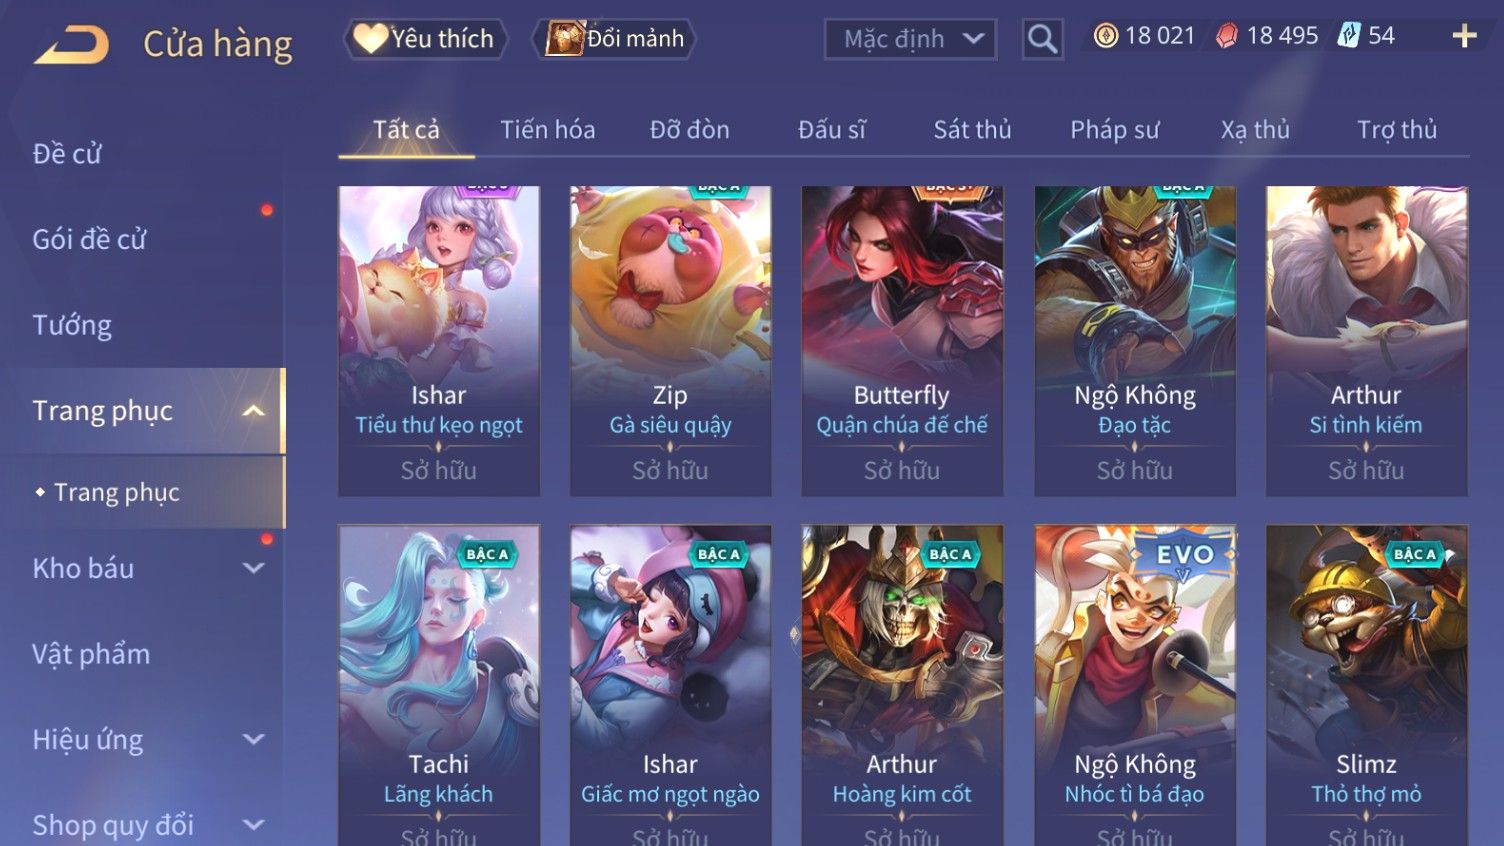The image size is (1504, 846).
Task: Select Zip Gà siêu quậy skin card
Action: tap(670, 341)
